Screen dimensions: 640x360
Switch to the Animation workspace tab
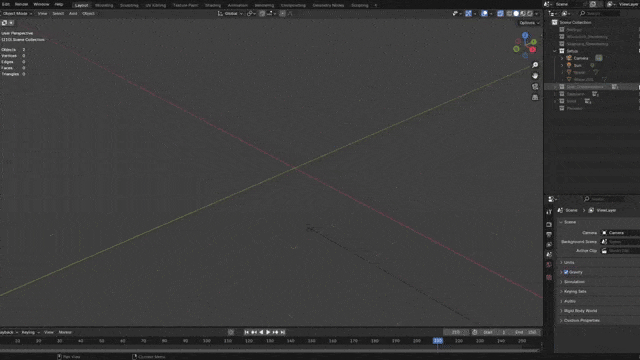coord(238,5)
